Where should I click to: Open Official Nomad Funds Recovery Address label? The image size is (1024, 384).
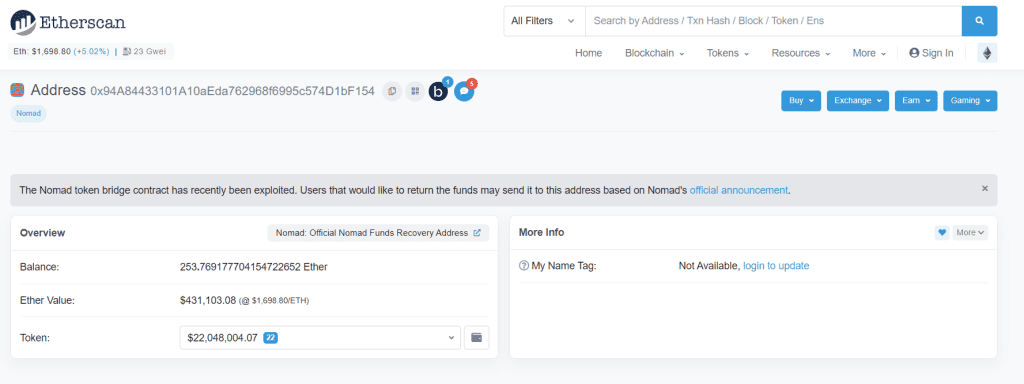378,232
